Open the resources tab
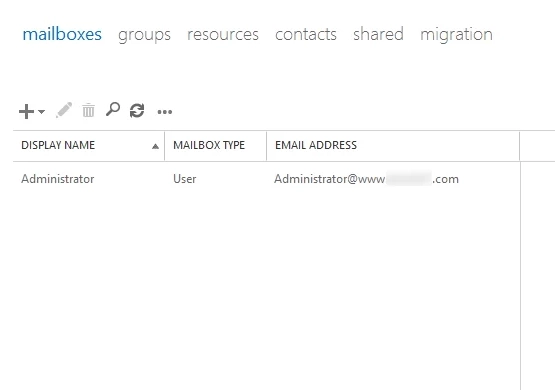This screenshot has height=390, width=555. pos(223,35)
